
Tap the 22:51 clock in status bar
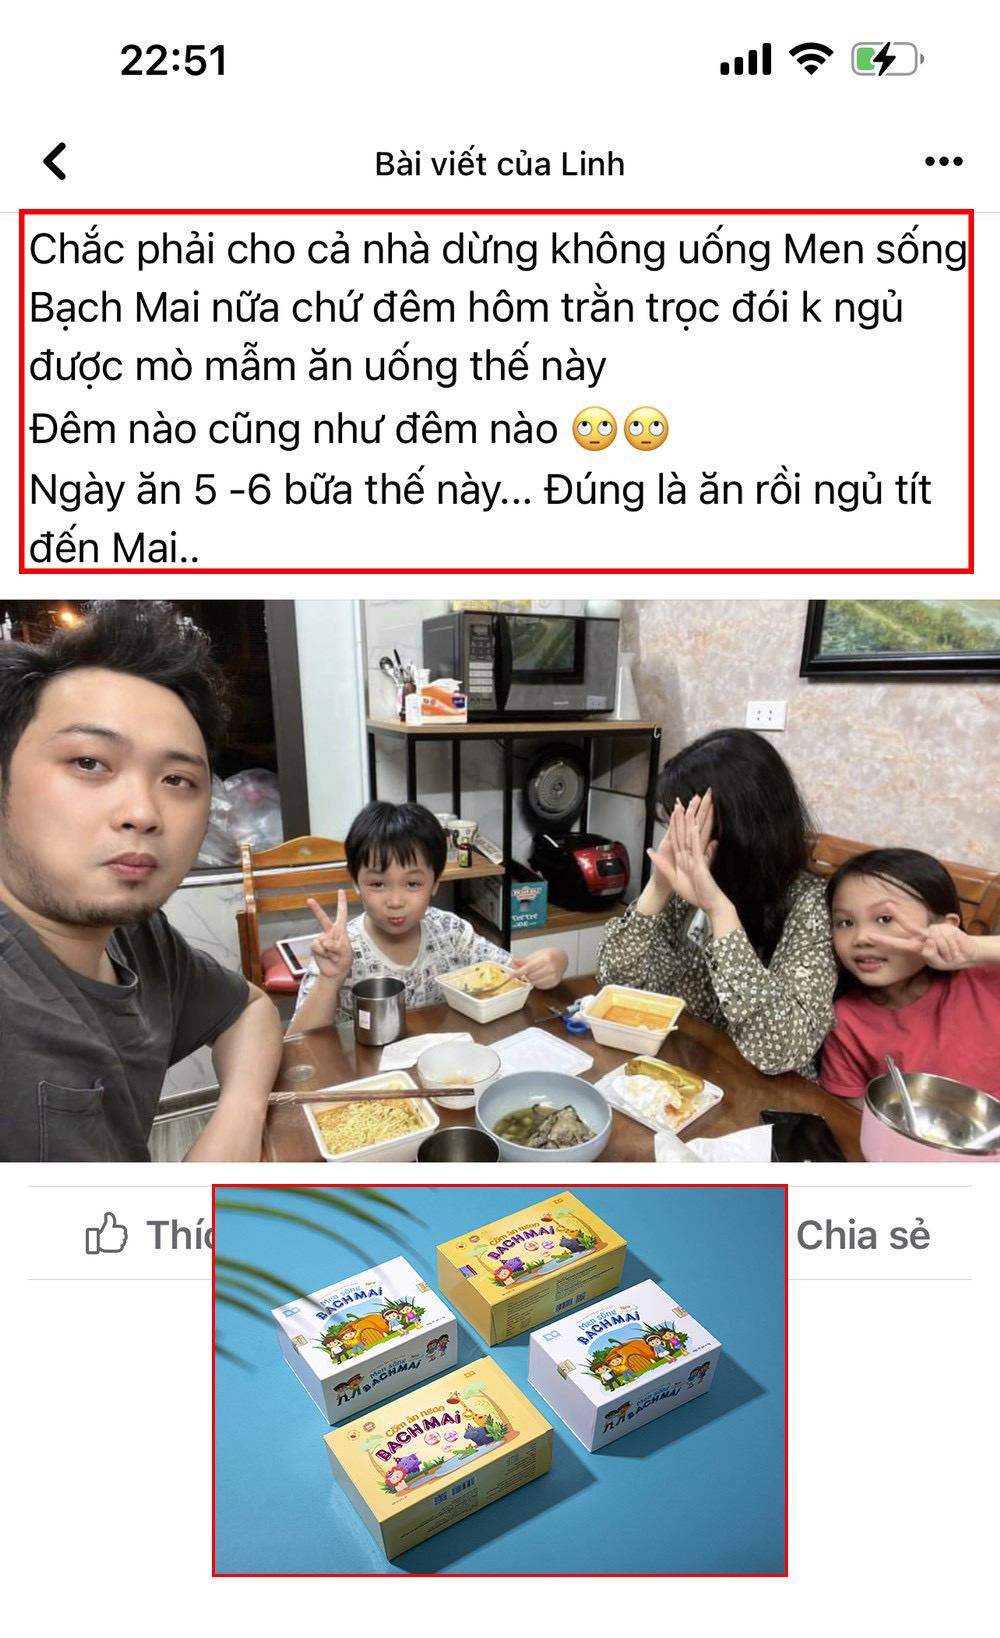(174, 61)
